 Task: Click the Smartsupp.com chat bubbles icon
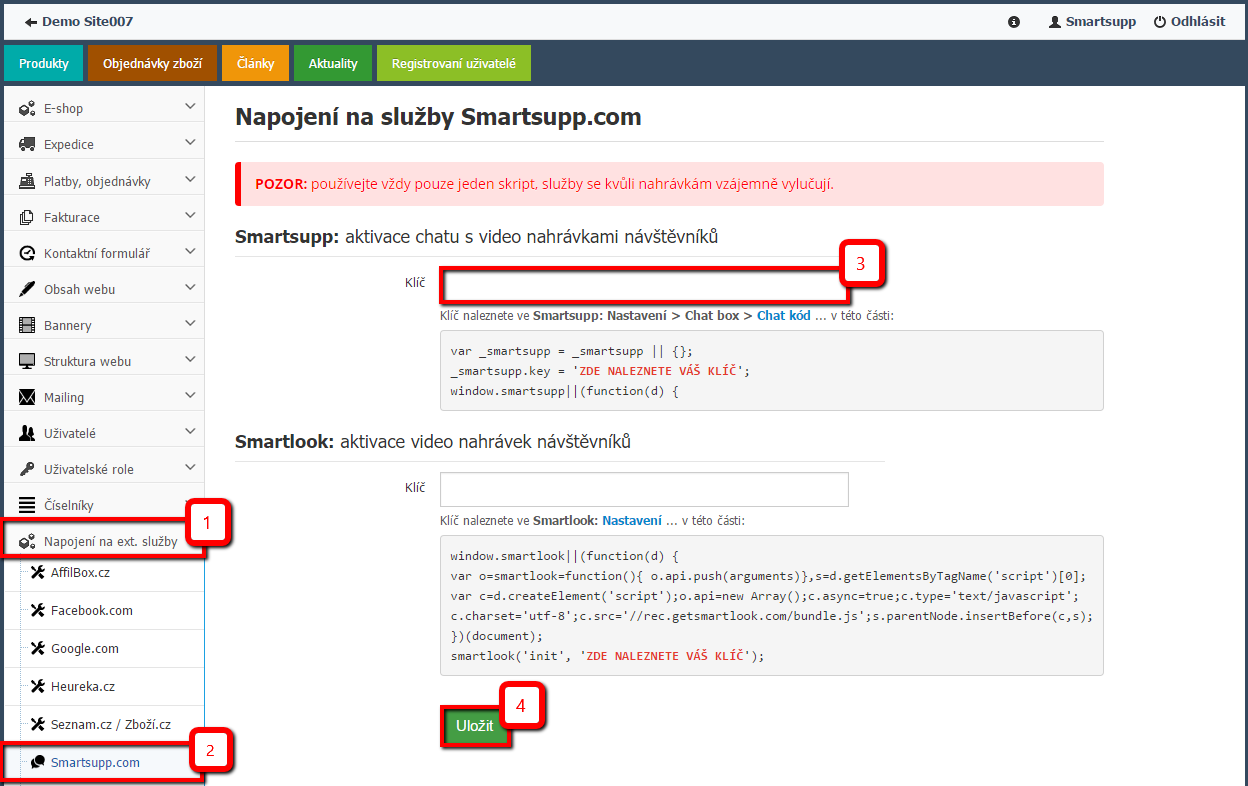(38, 762)
